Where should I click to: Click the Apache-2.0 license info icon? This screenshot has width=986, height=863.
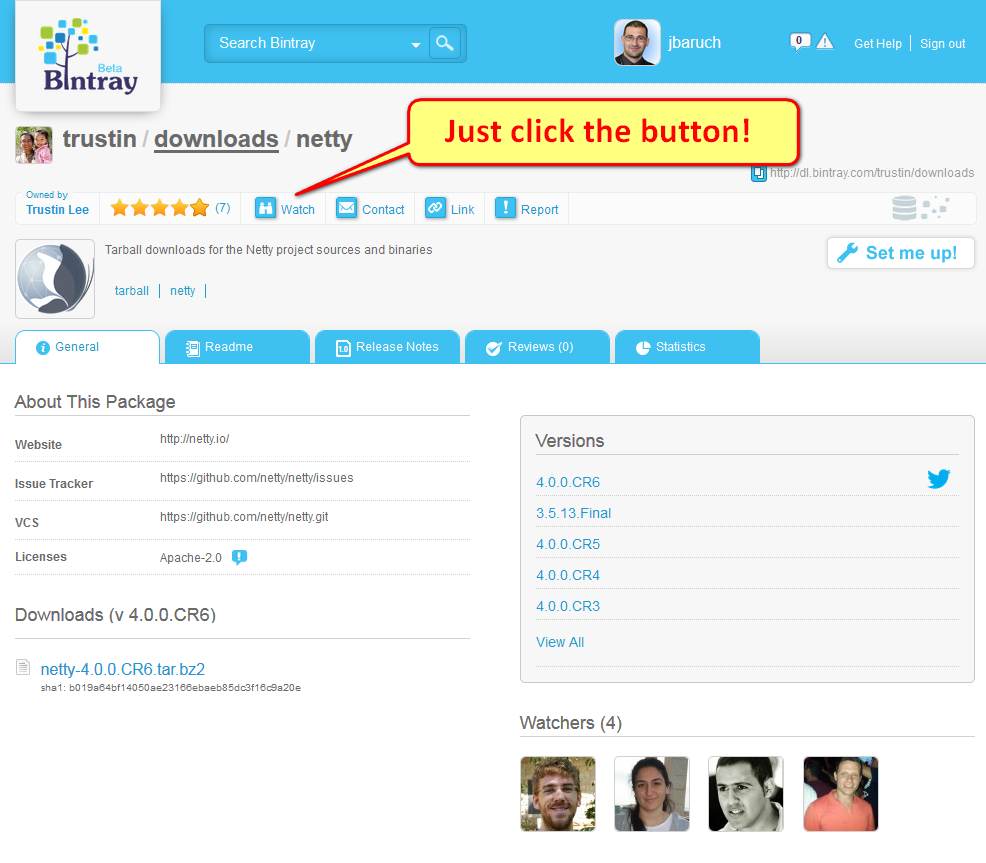pyautogui.click(x=239, y=557)
